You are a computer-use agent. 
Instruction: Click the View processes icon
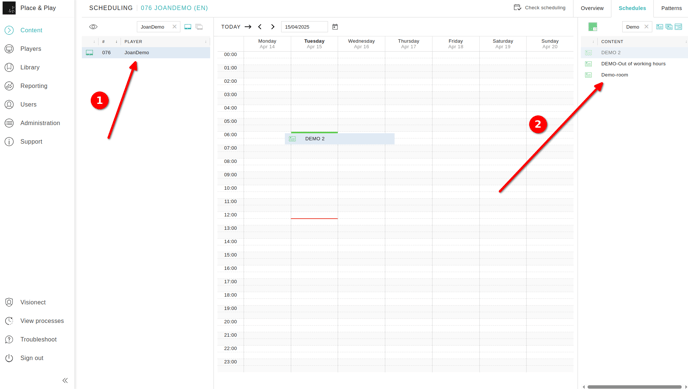click(x=9, y=321)
